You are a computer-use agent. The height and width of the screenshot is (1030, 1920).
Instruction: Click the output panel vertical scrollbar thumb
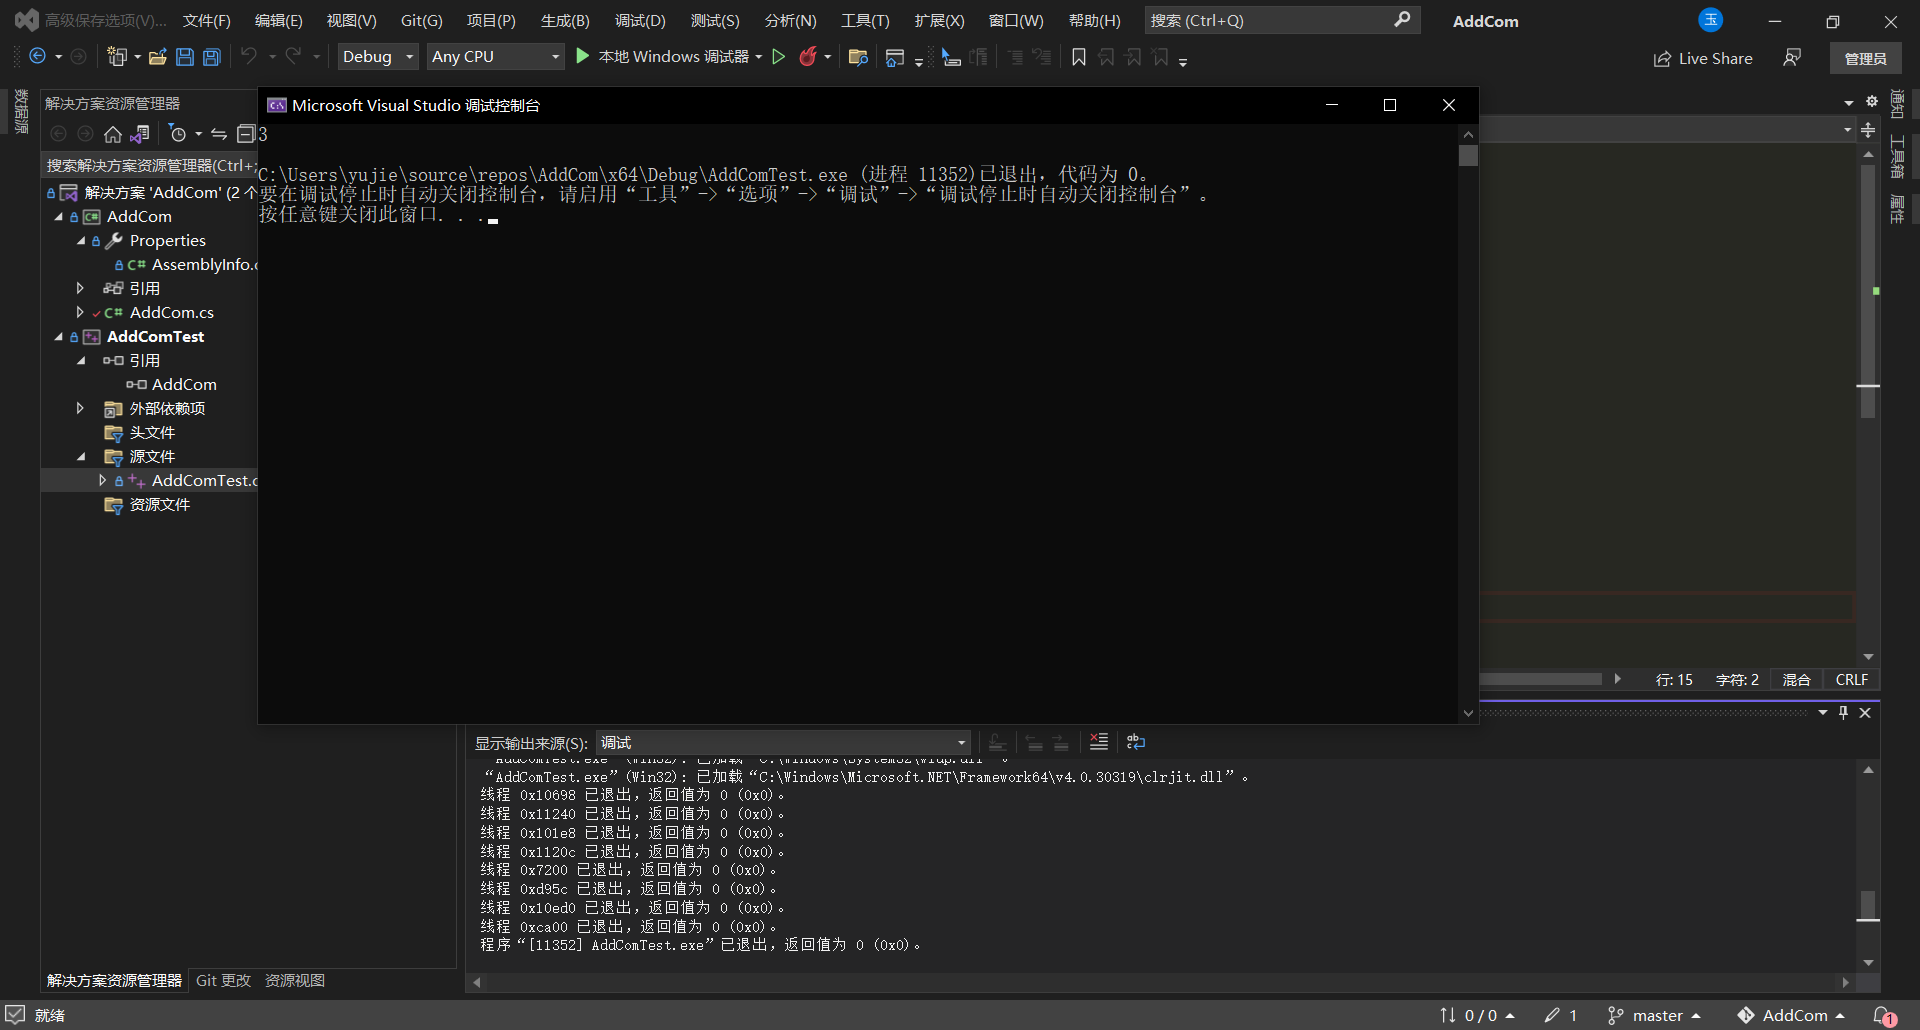[x=1868, y=905]
